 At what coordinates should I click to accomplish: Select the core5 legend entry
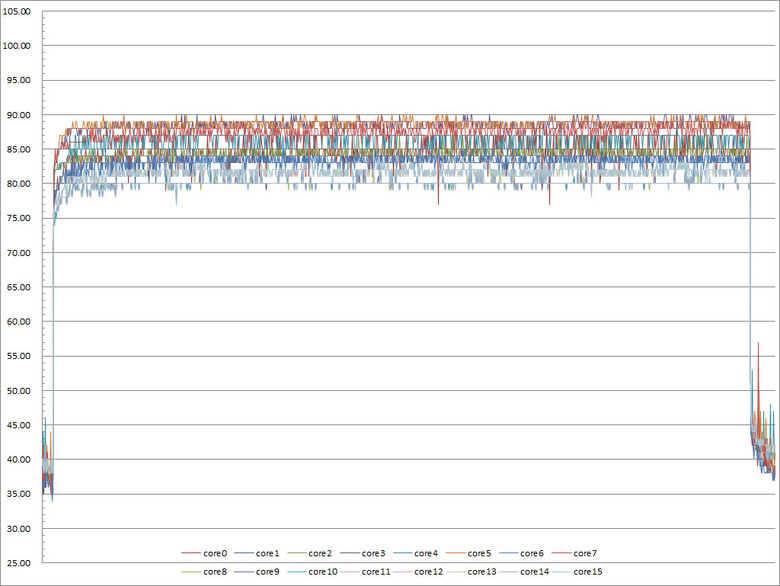pos(469,553)
